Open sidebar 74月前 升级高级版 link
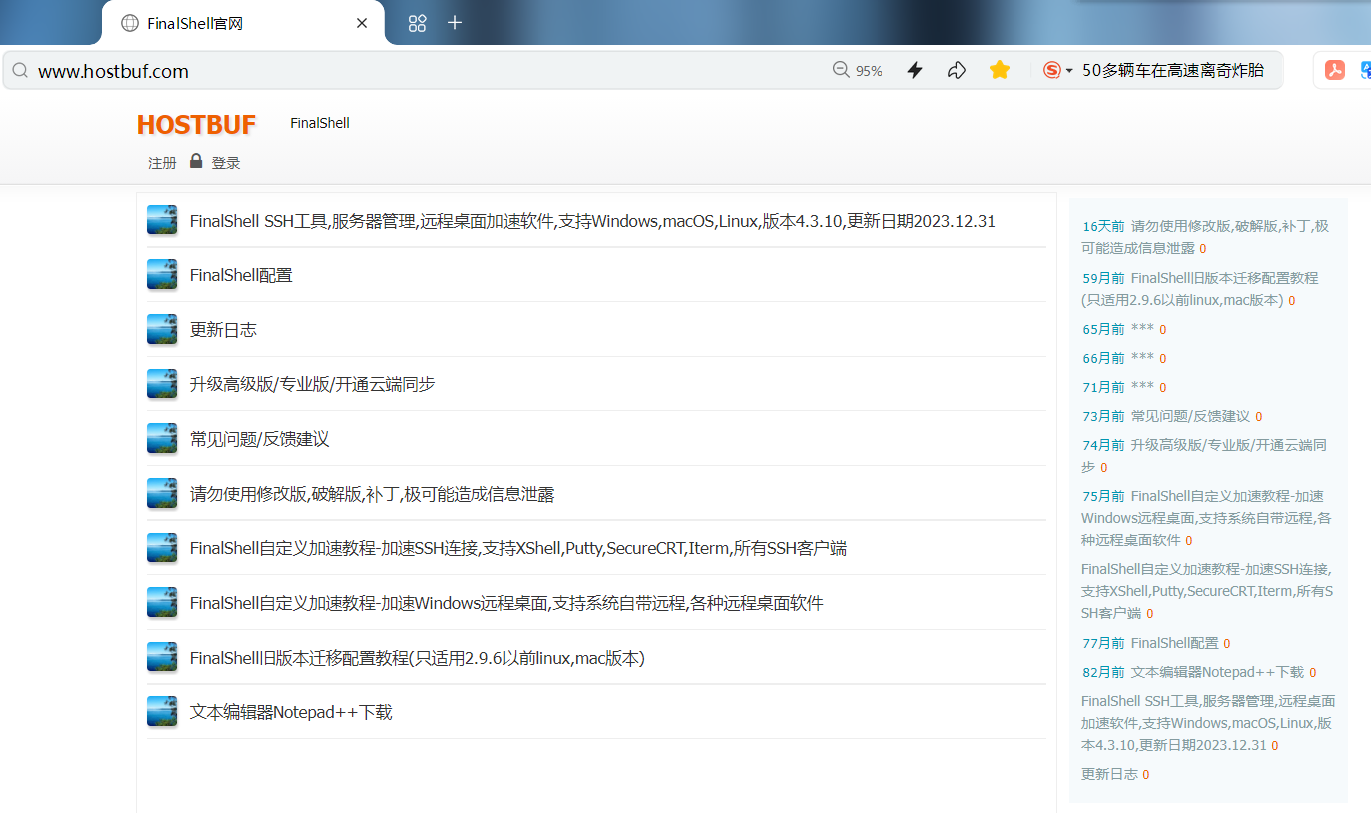 (x=1204, y=456)
